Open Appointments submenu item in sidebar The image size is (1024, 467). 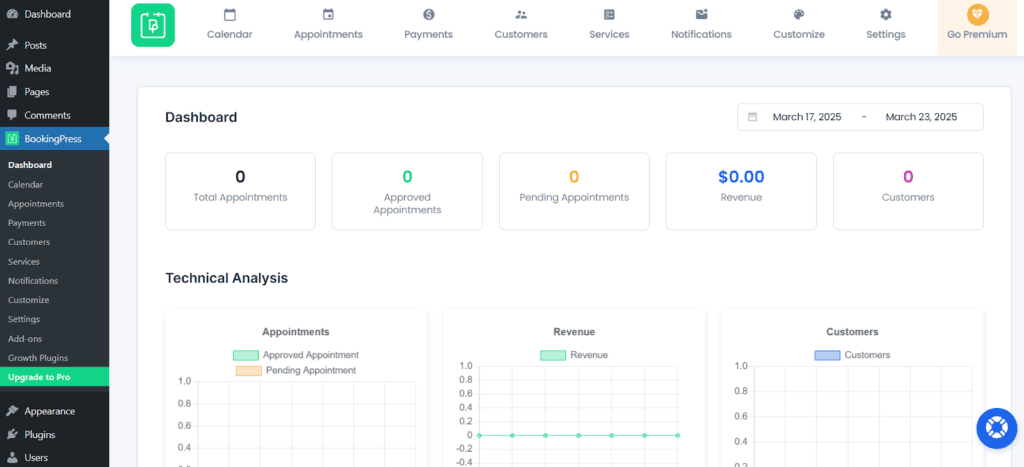36,204
